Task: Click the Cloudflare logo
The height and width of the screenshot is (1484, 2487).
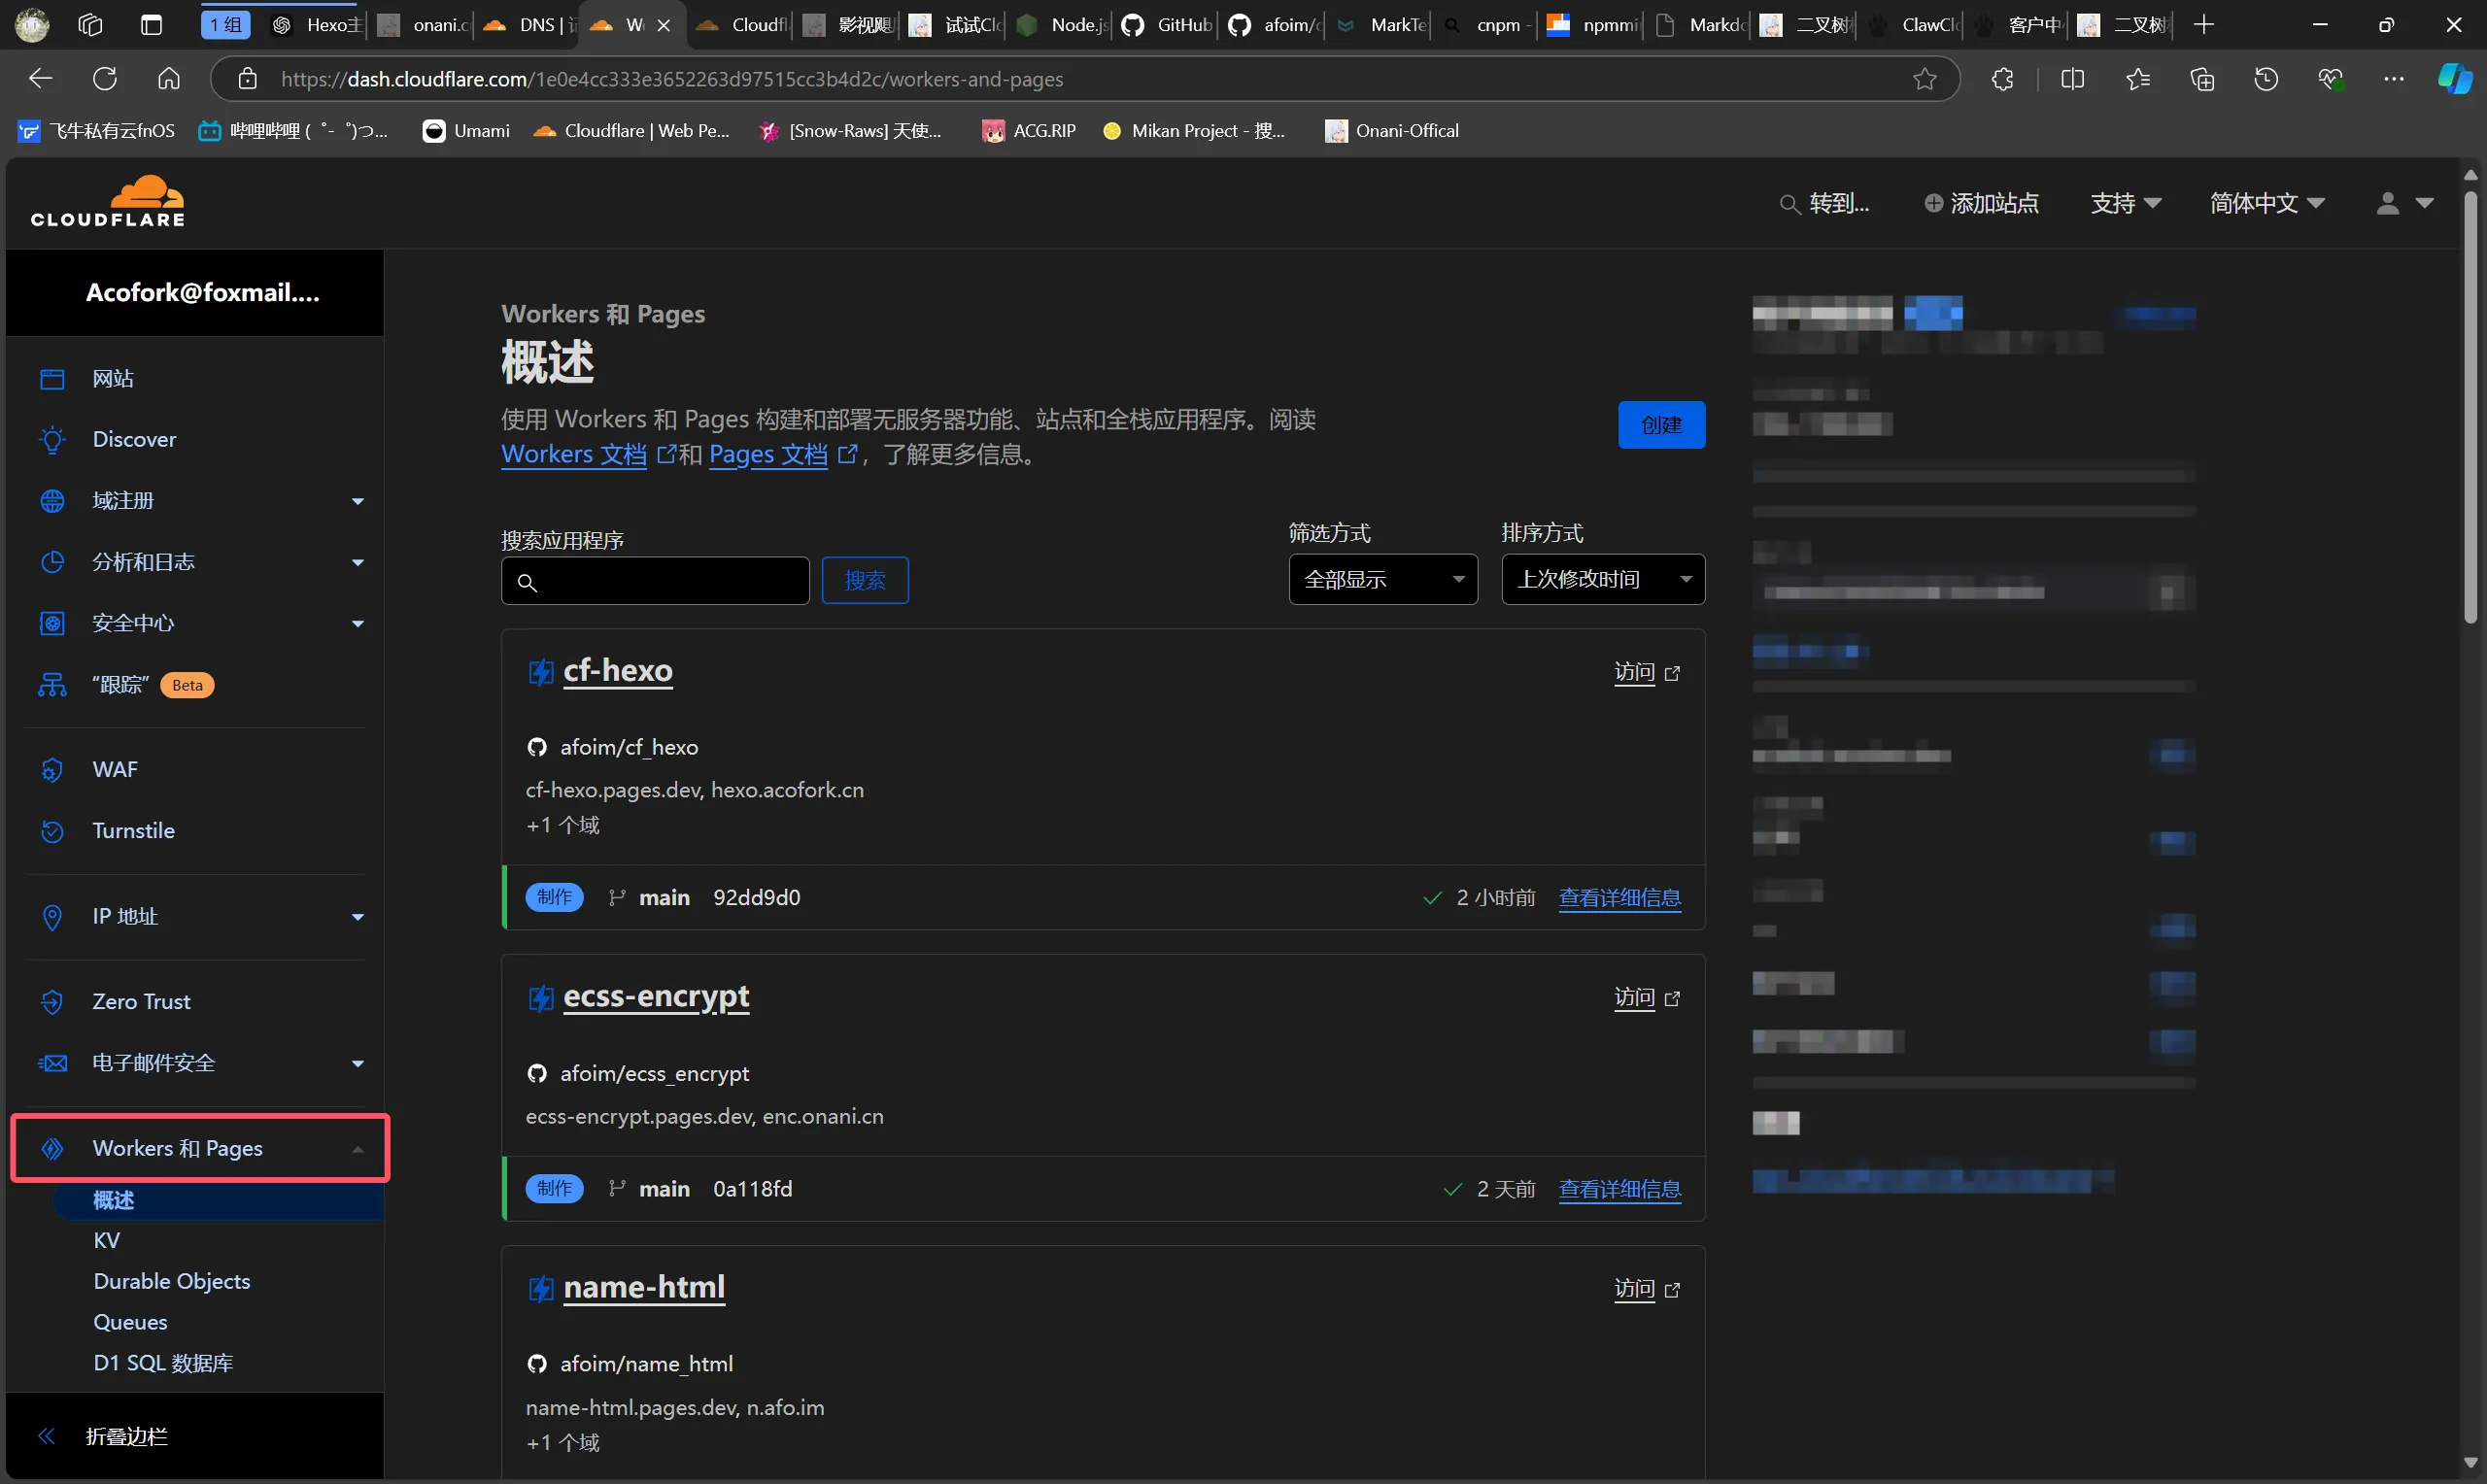Action: 108,202
